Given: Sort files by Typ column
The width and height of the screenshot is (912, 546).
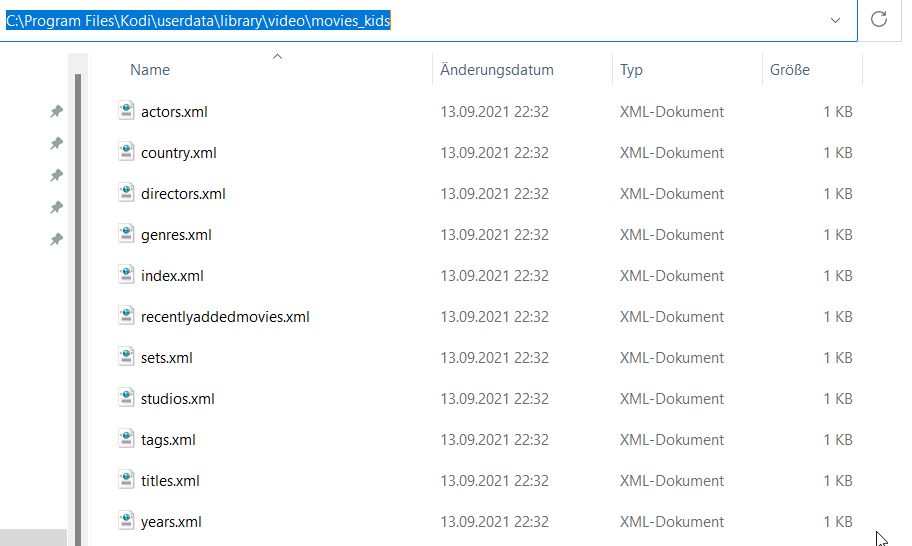Looking at the screenshot, I should [x=631, y=70].
